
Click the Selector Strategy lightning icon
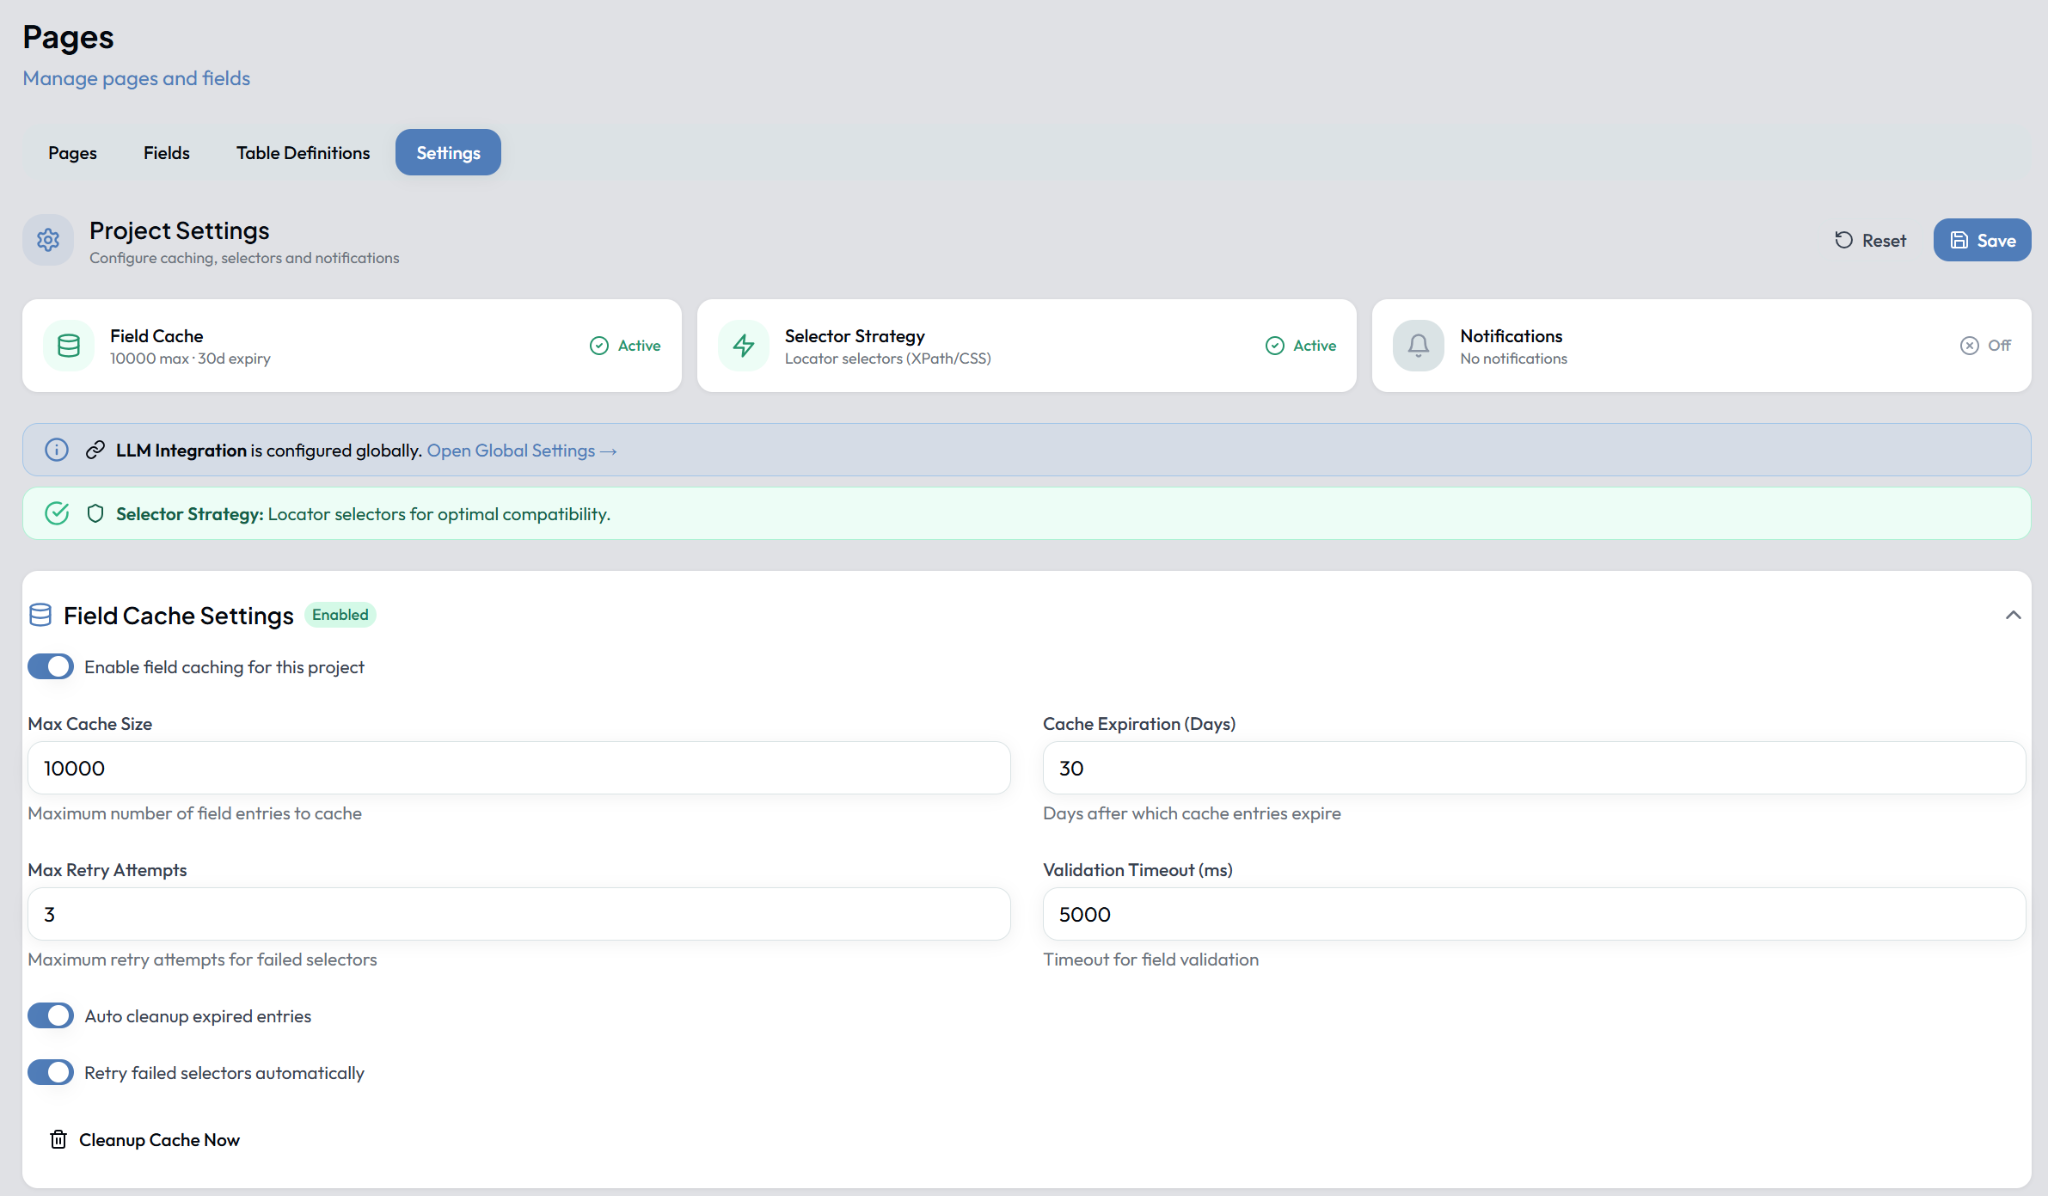[744, 346]
